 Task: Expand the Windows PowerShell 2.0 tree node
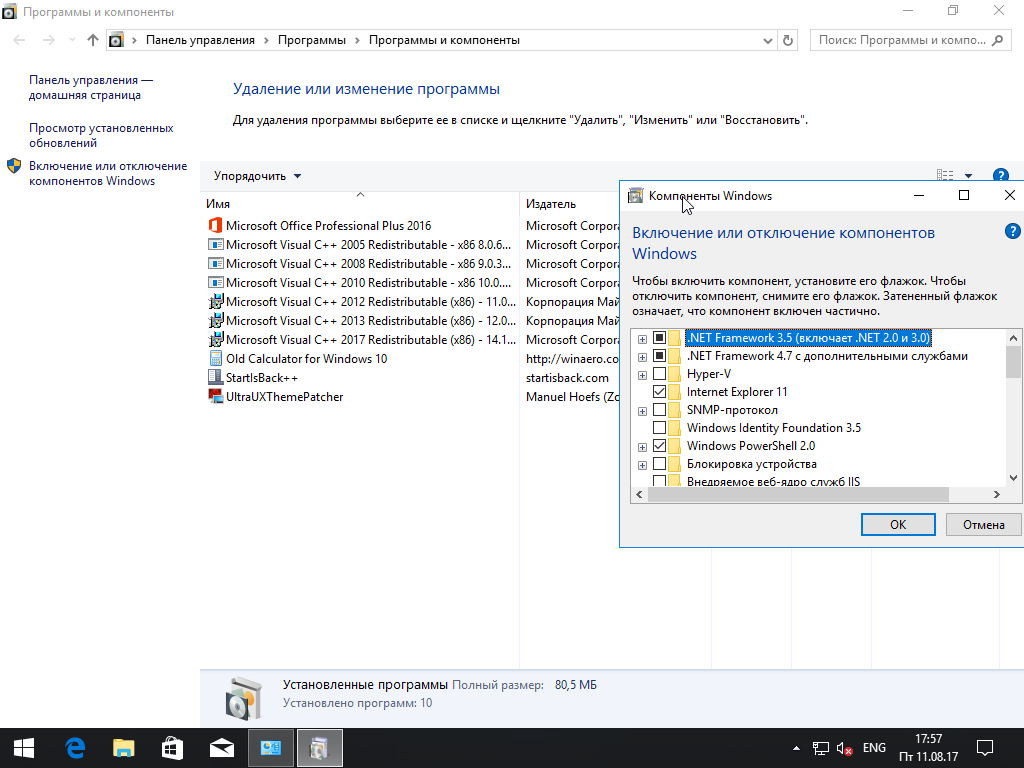point(643,447)
